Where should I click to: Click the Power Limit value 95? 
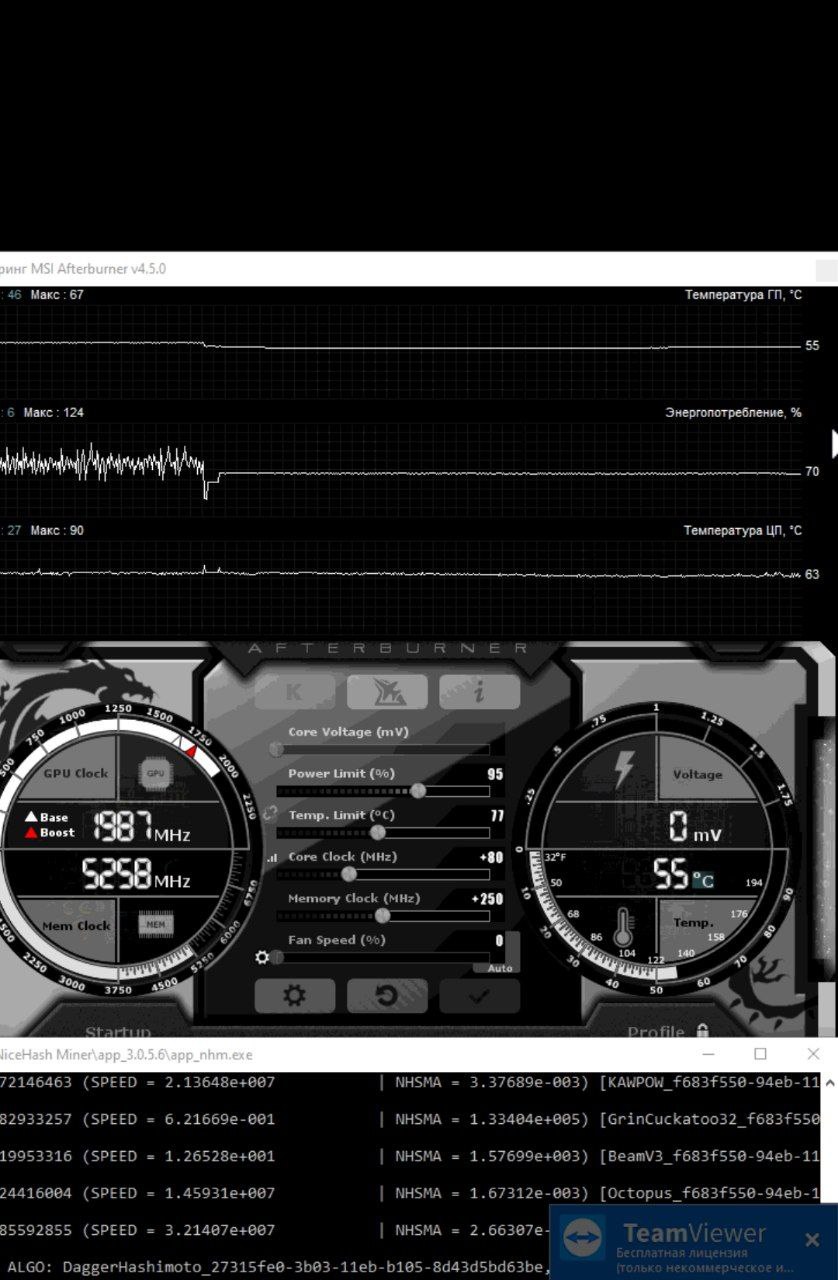495,774
